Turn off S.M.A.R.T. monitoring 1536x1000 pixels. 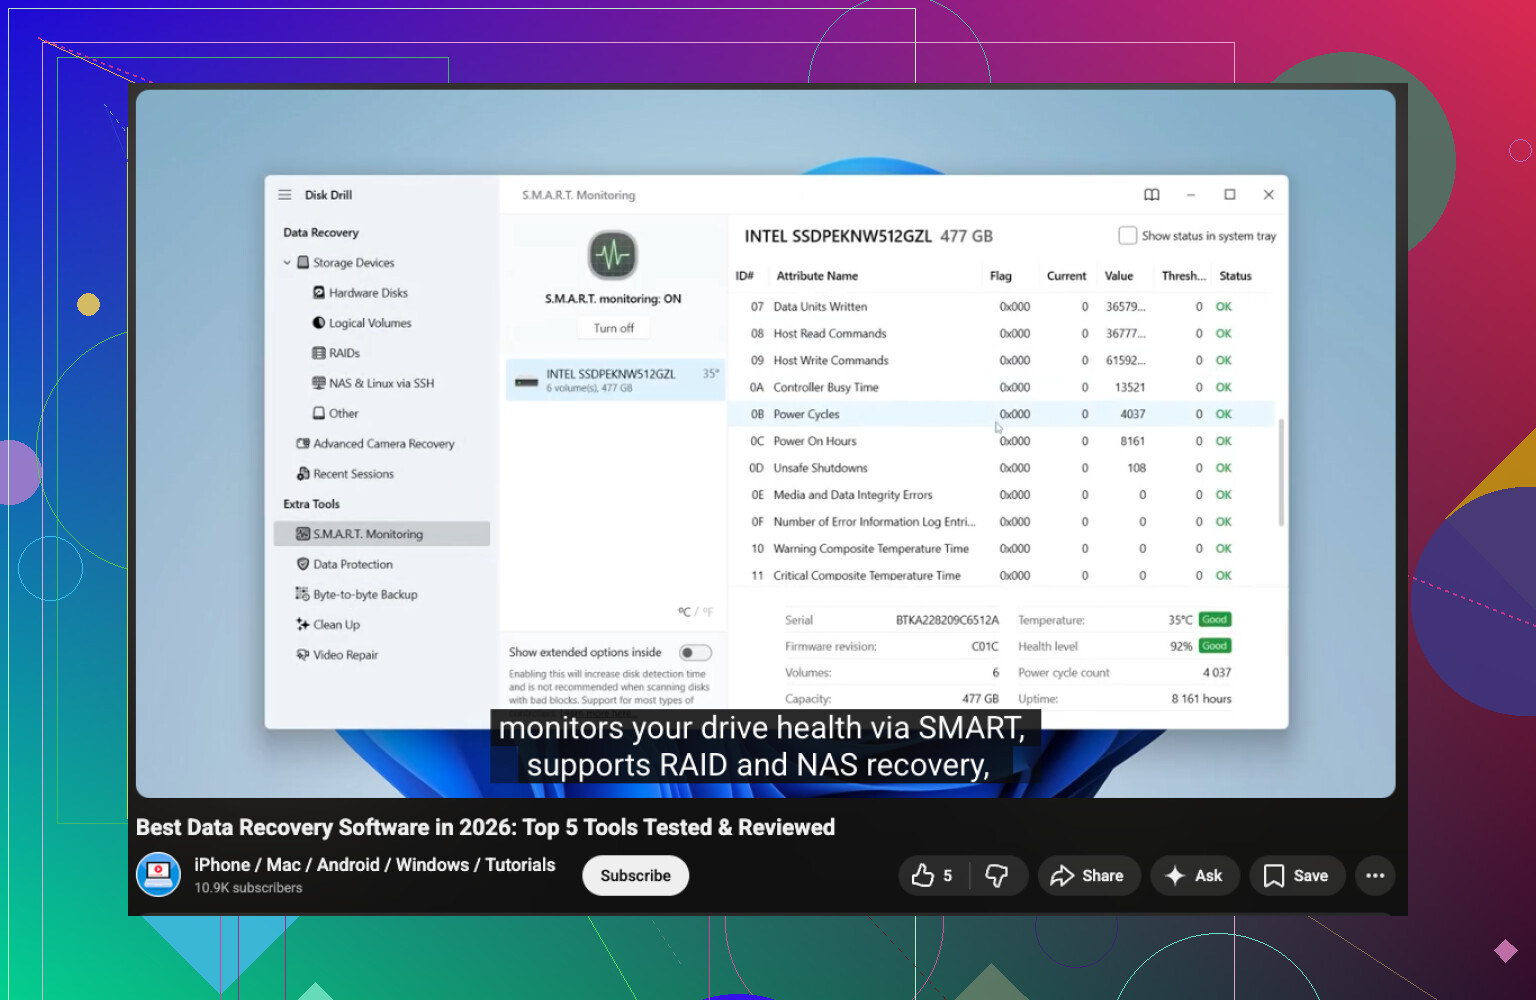[613, 328]
